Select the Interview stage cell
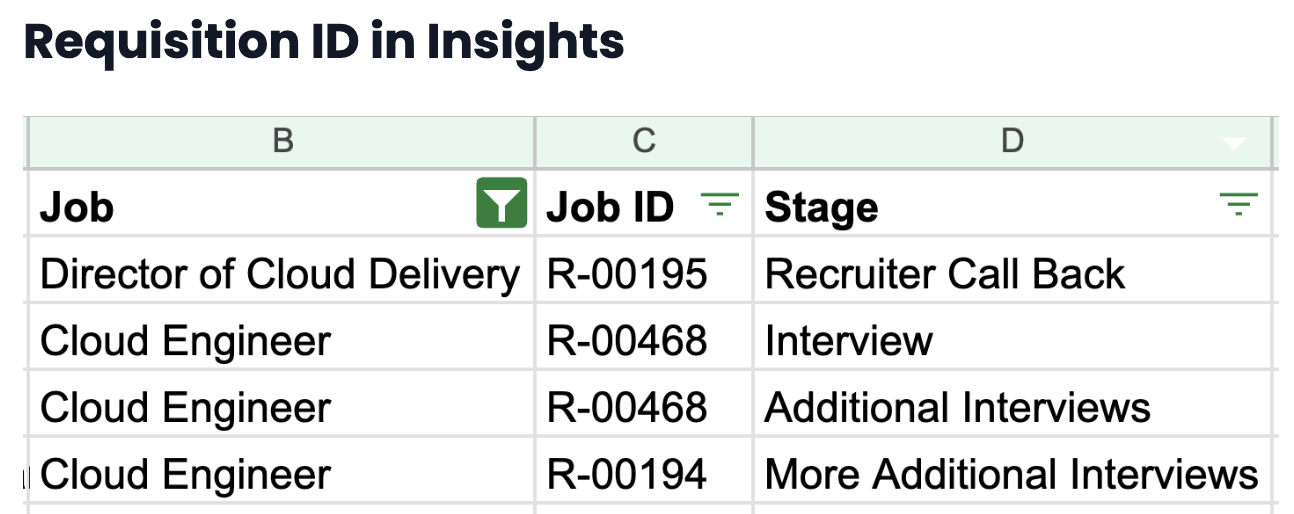The width and height of the screenshot is (1294, 514). pos(849,341)
